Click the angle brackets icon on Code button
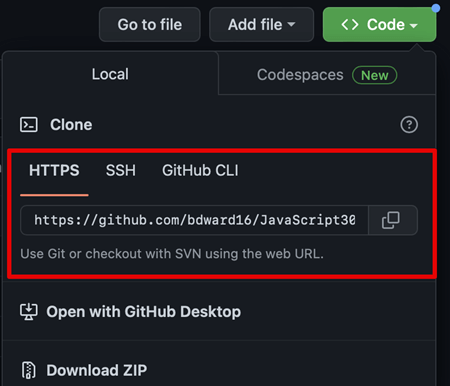 tap(350, 25)
